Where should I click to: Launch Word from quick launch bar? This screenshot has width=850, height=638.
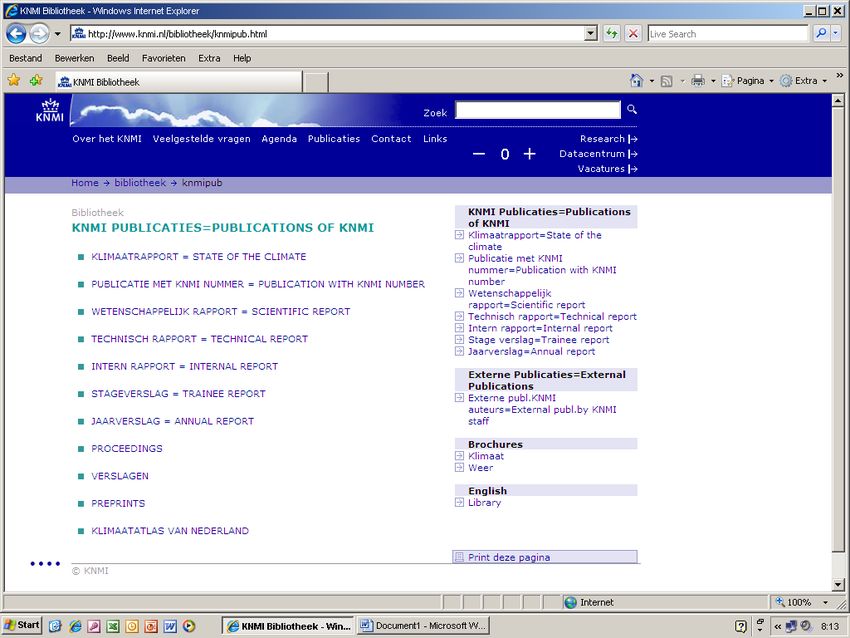point(170,626)
